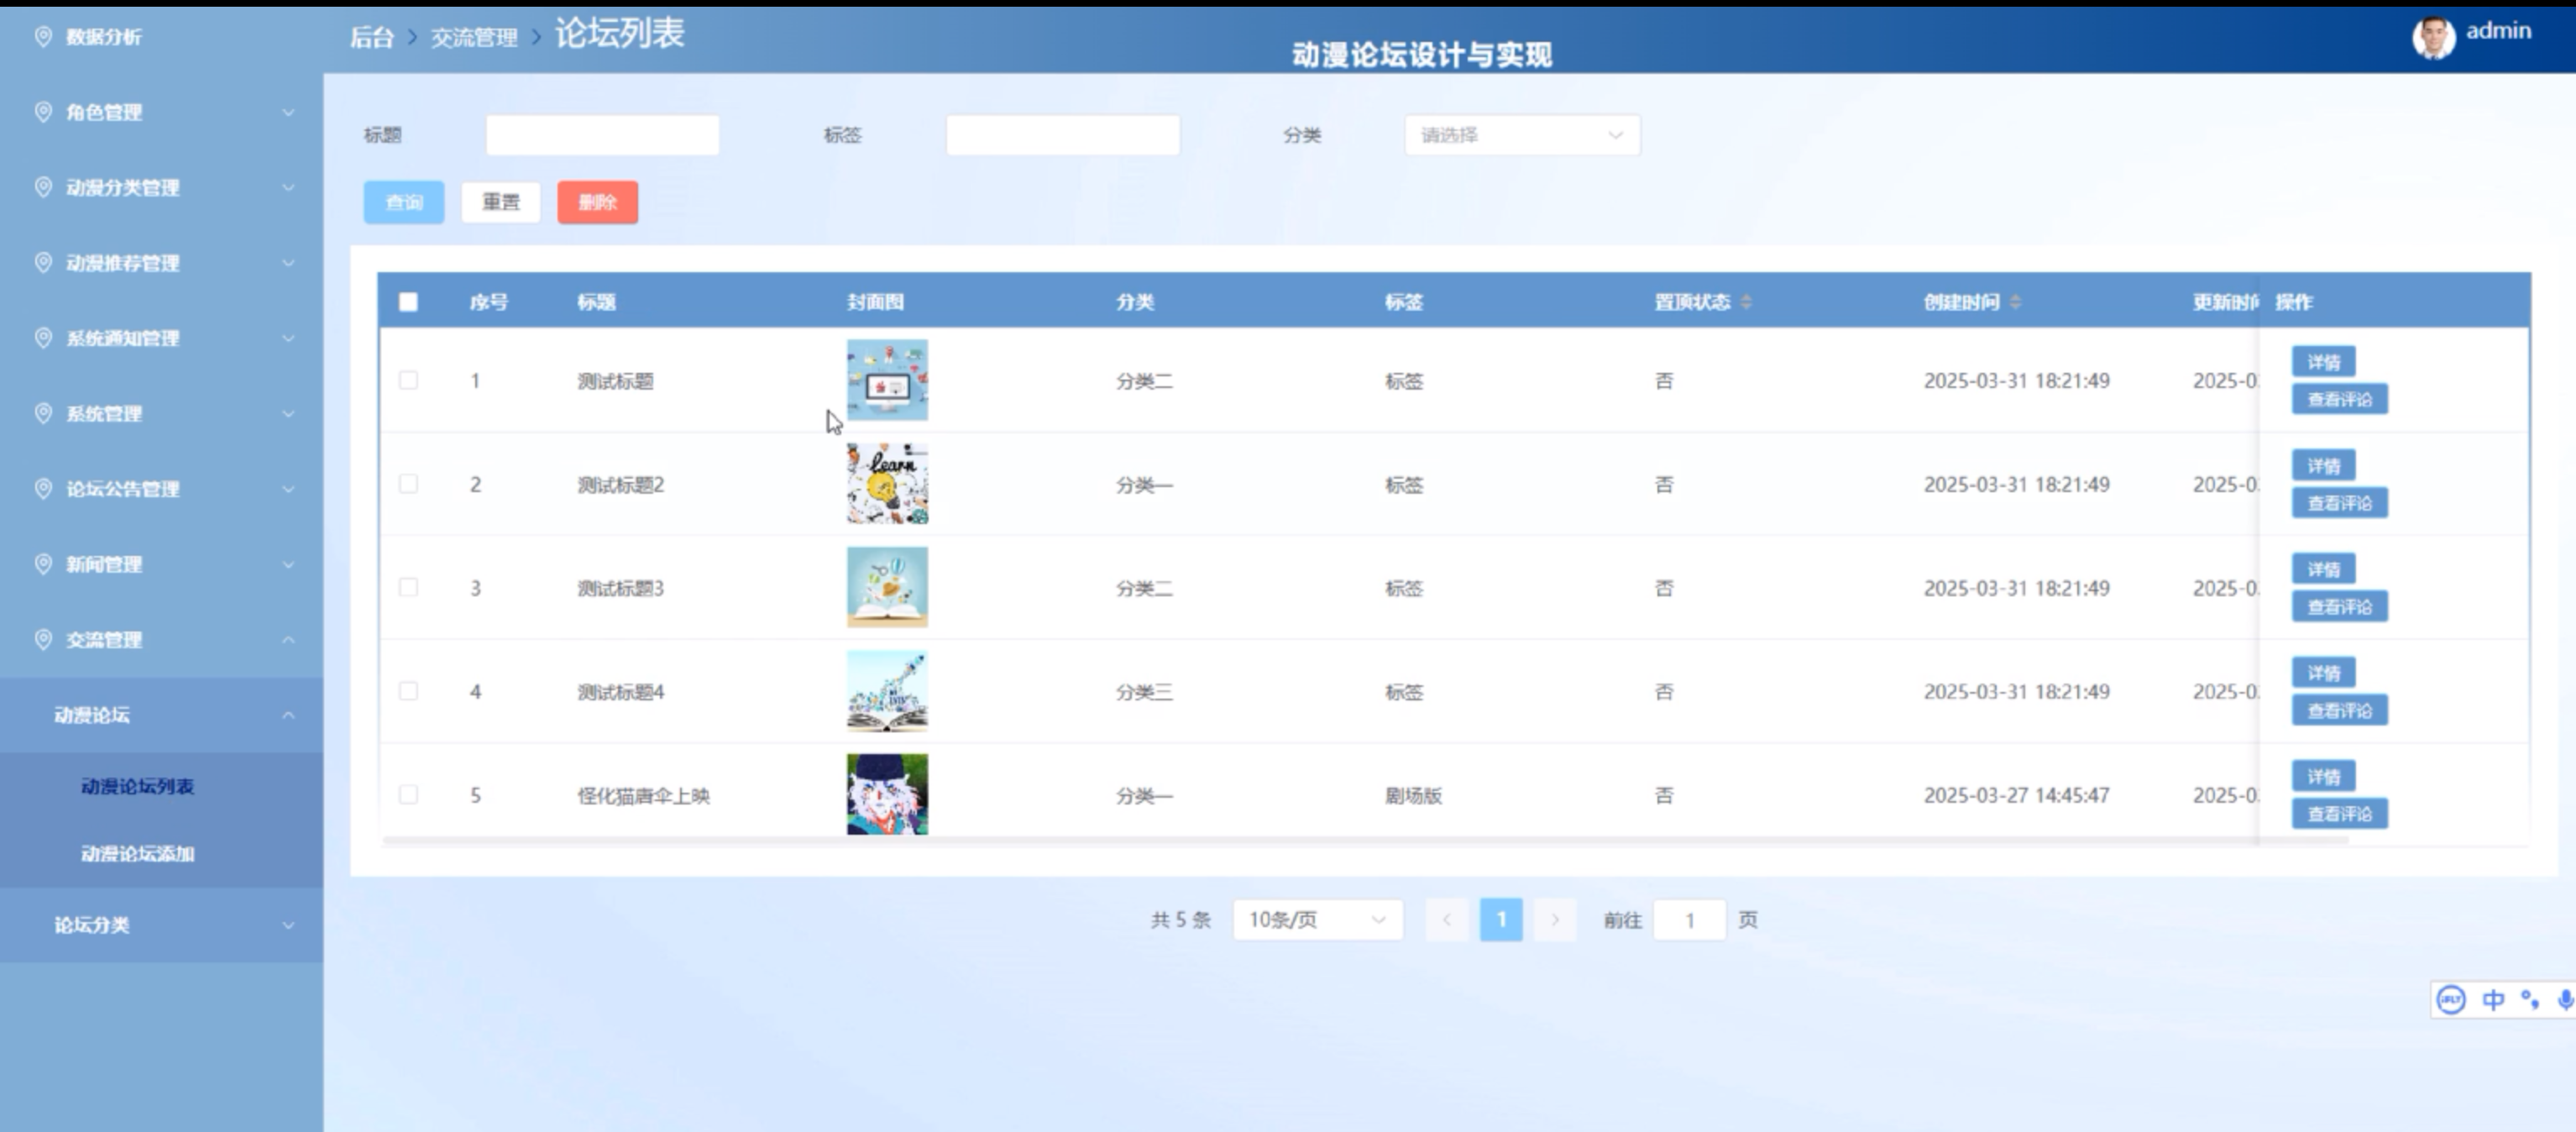Open the 10条/页 page size dropdown
The width and height of the screenshot is (2576, 1132).
click(x=1317, y=920)
